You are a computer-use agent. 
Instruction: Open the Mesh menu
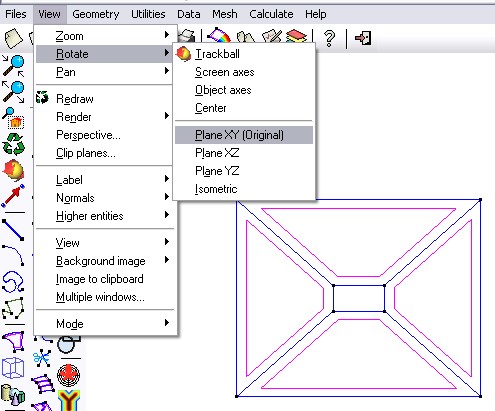pyautogui.click(x=225, y=14)
